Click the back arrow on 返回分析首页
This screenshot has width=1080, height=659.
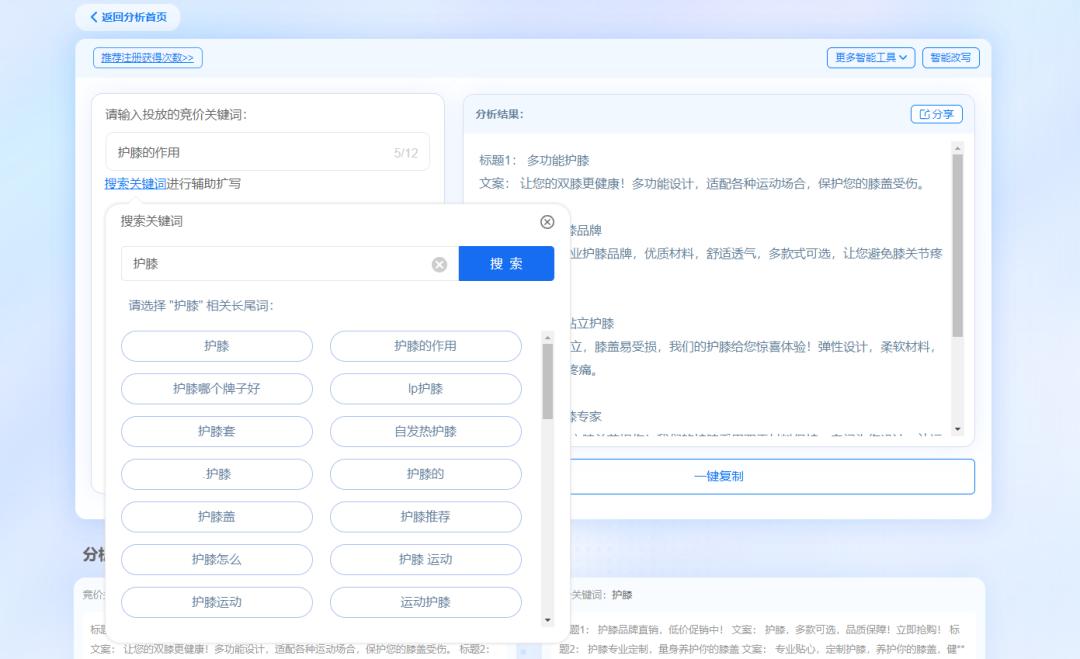click(95, 17)
